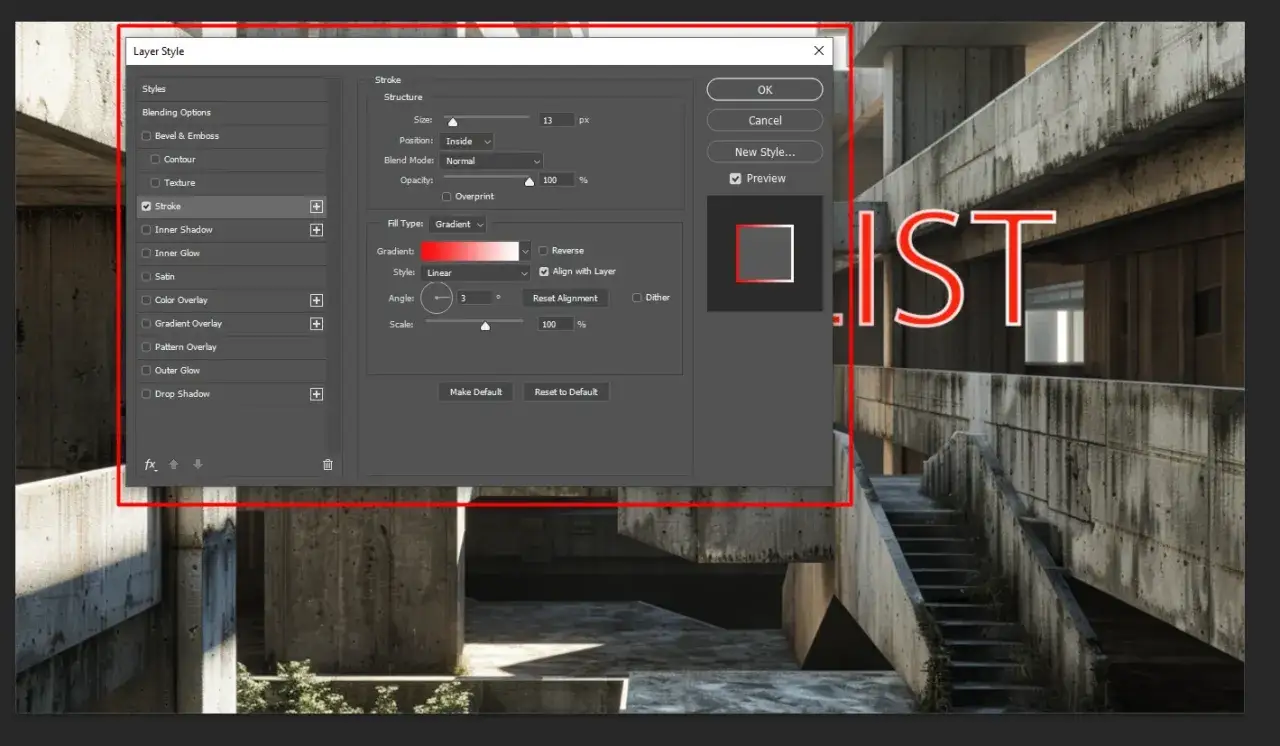Click the Opacity slider handle
This screenshot has height=746, width=1280.
pyautogui.click(x=529, y=181)
